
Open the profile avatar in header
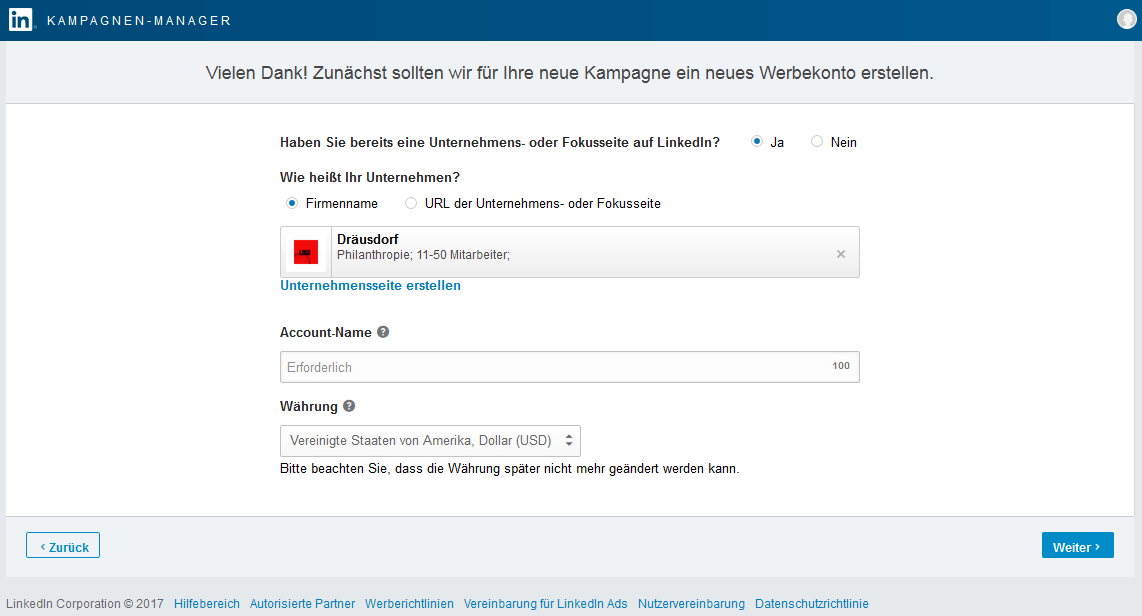coord(1127,19)
